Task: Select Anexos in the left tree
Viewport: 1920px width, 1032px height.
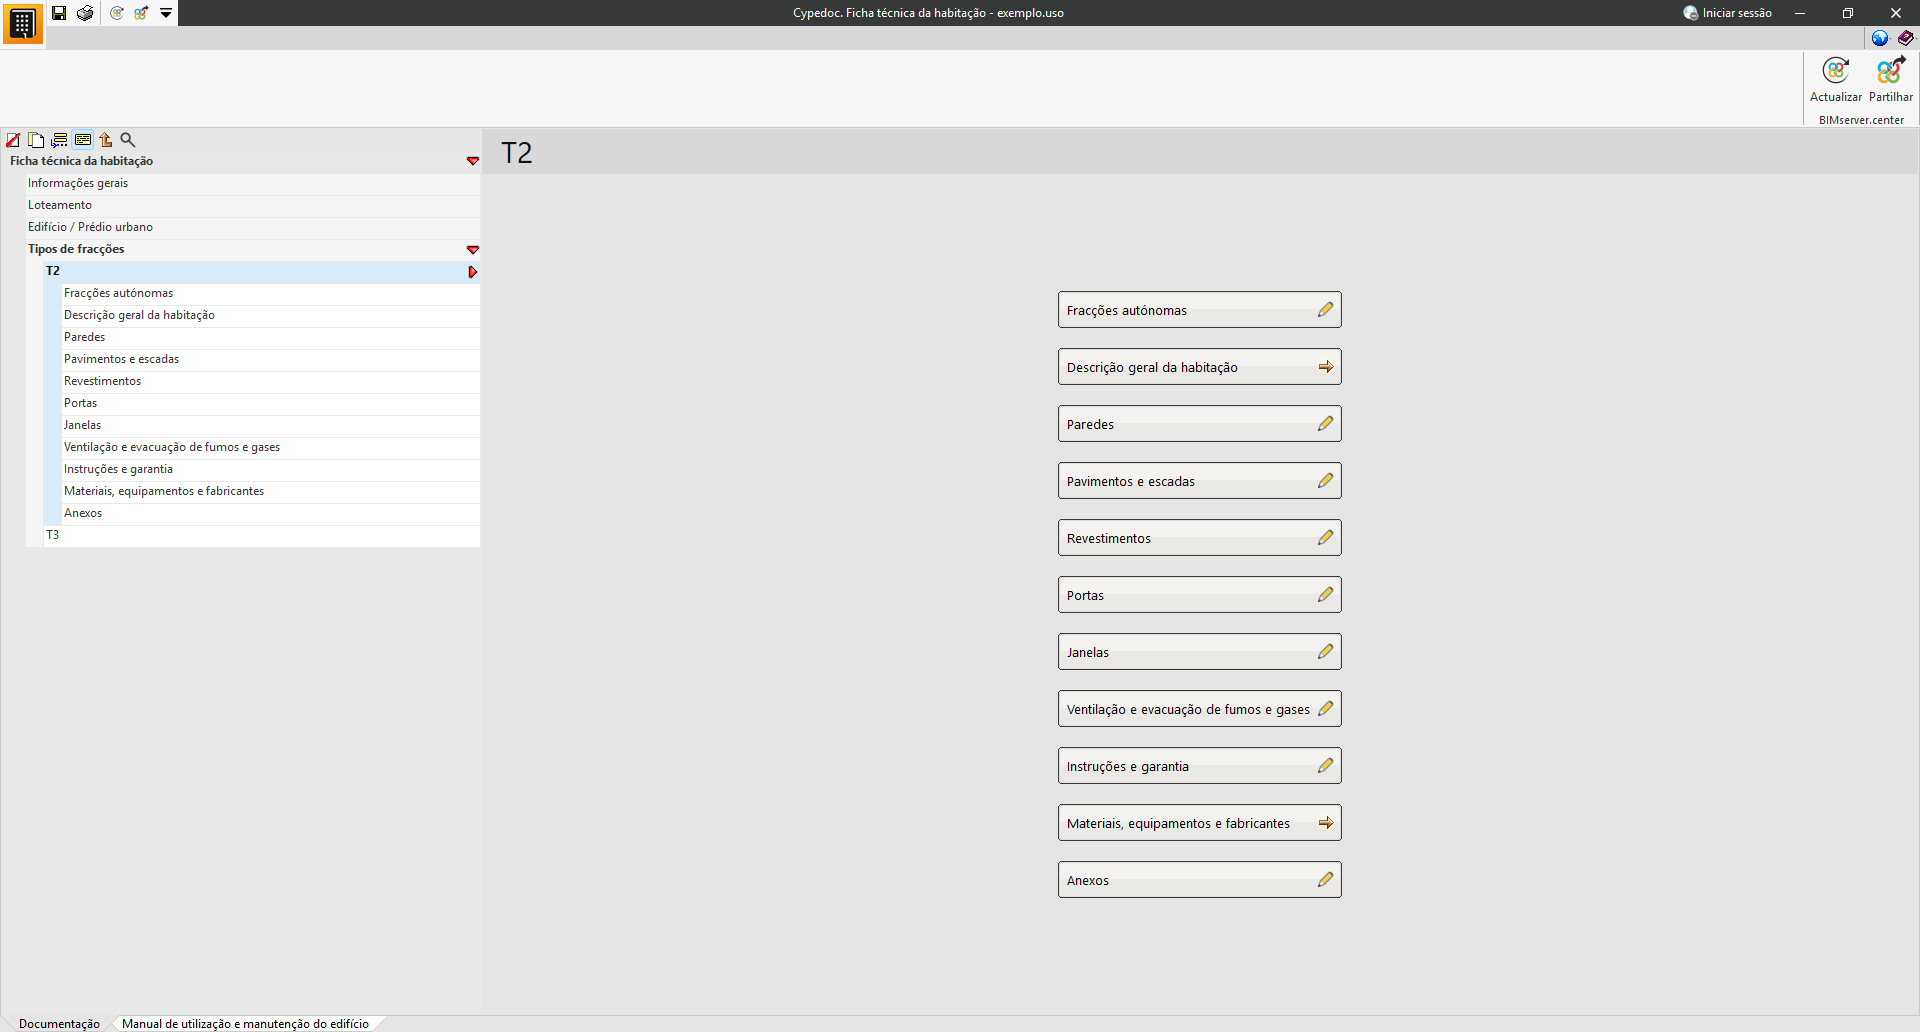Action: coord(271,513)
